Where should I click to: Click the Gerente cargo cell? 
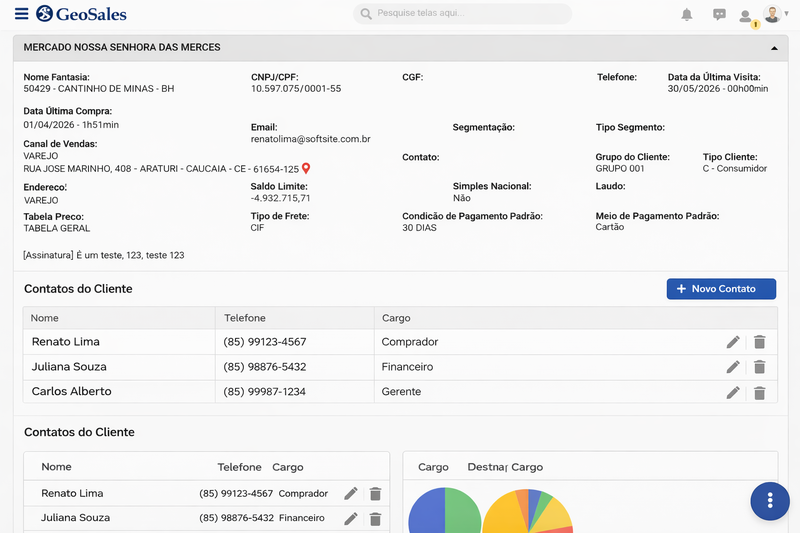(401, 392)
